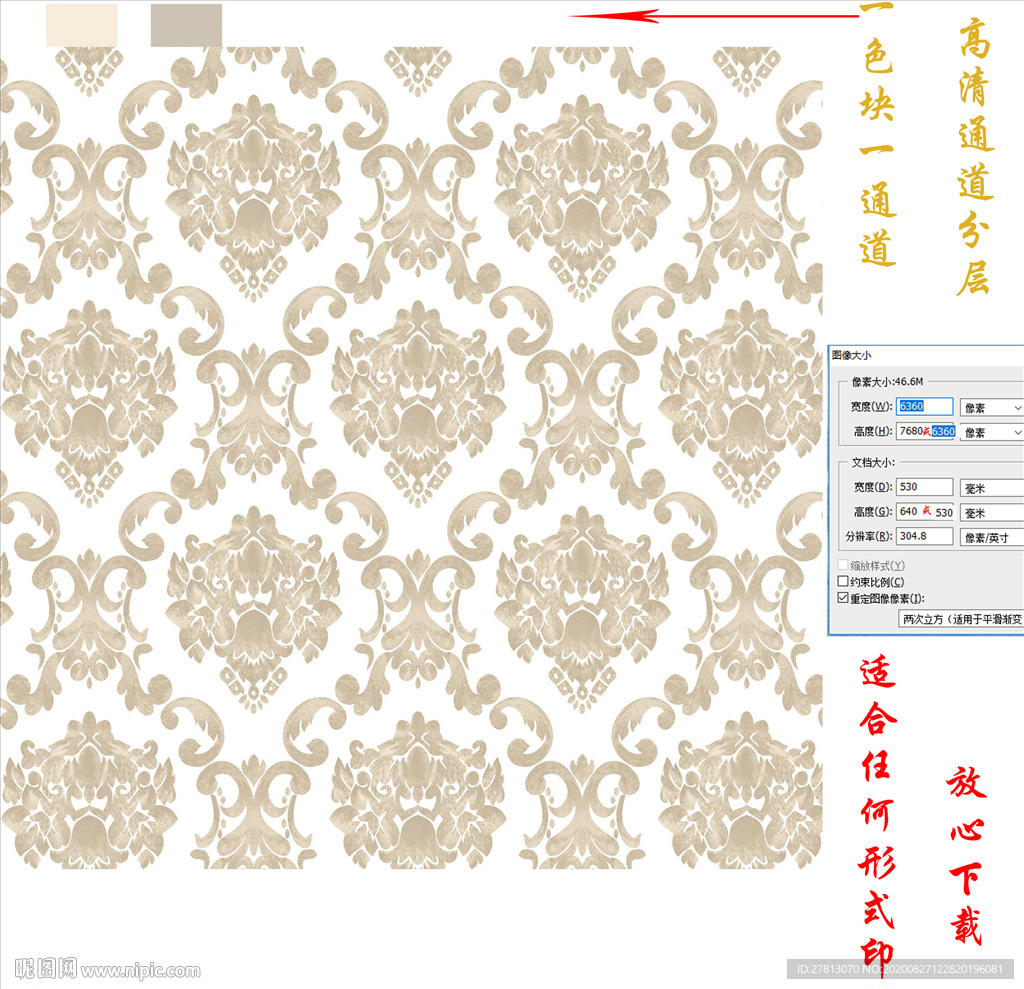Click the 分辨率(R) label

(x=869, y=536)
